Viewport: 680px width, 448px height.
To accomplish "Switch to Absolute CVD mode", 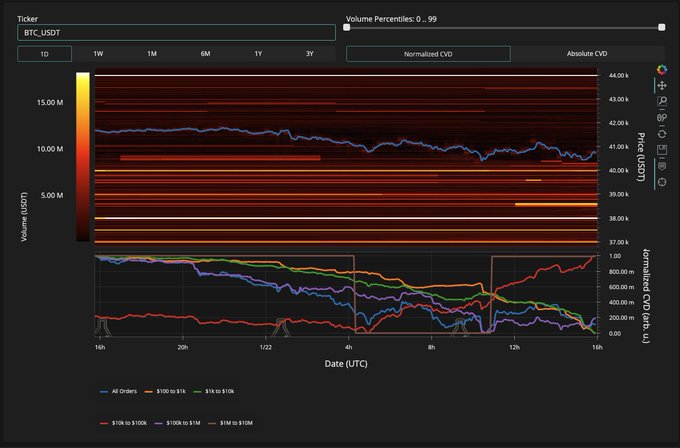I will (587, 54).
